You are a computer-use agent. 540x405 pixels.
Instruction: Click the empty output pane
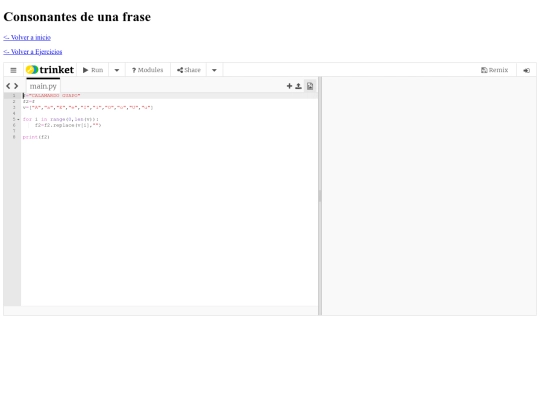[x=429, y=196]
